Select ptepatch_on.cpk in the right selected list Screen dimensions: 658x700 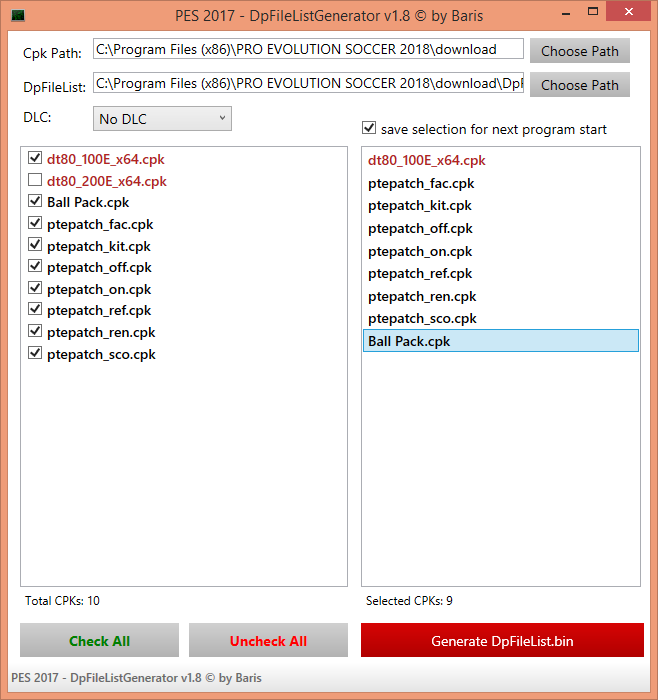(501, 251)
